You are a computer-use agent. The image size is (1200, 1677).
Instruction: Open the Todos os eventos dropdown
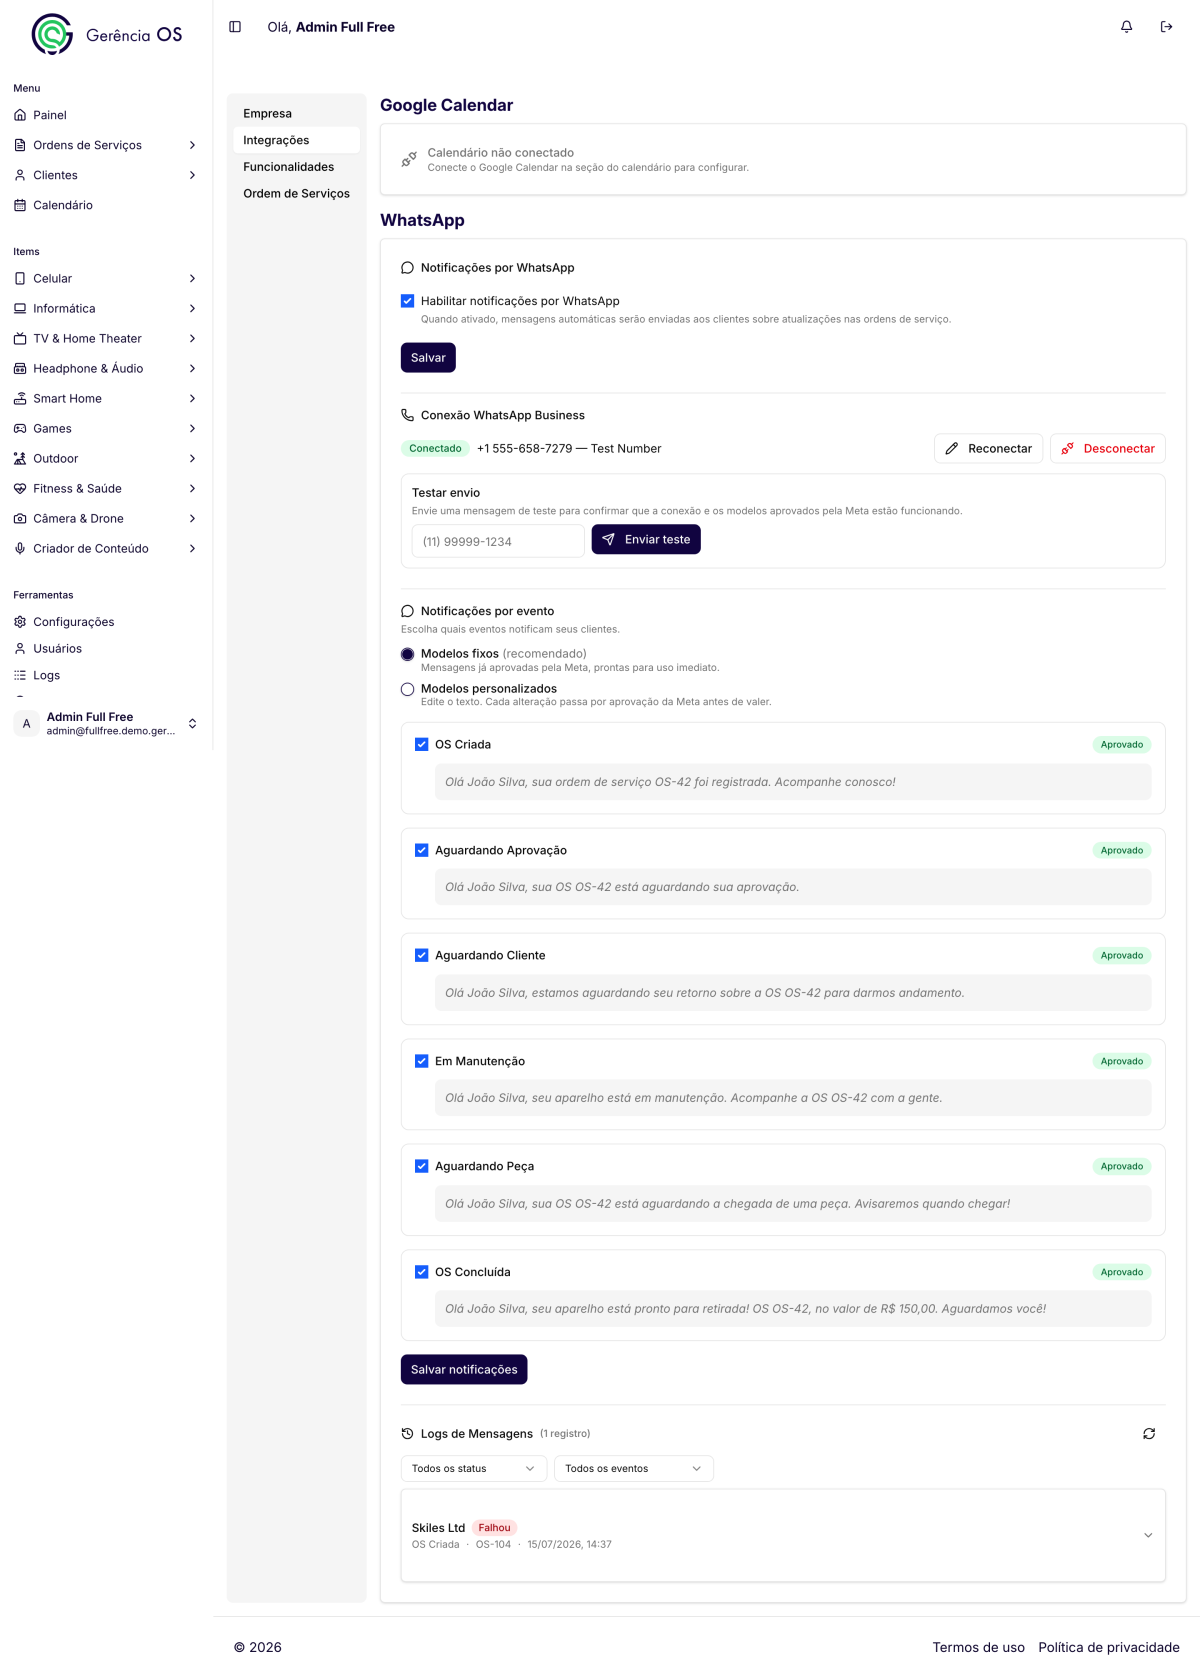pos(634,1468)
